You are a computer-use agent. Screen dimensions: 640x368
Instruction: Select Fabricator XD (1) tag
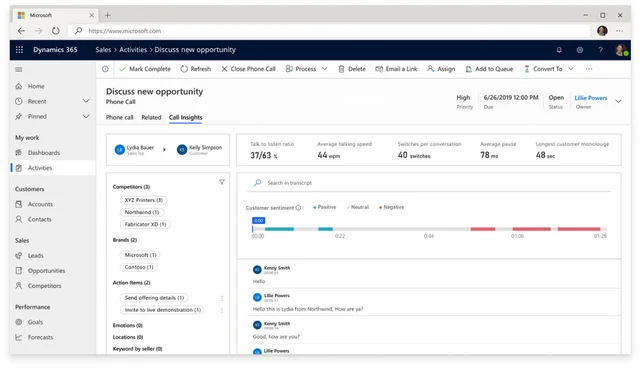coord(145,224)
